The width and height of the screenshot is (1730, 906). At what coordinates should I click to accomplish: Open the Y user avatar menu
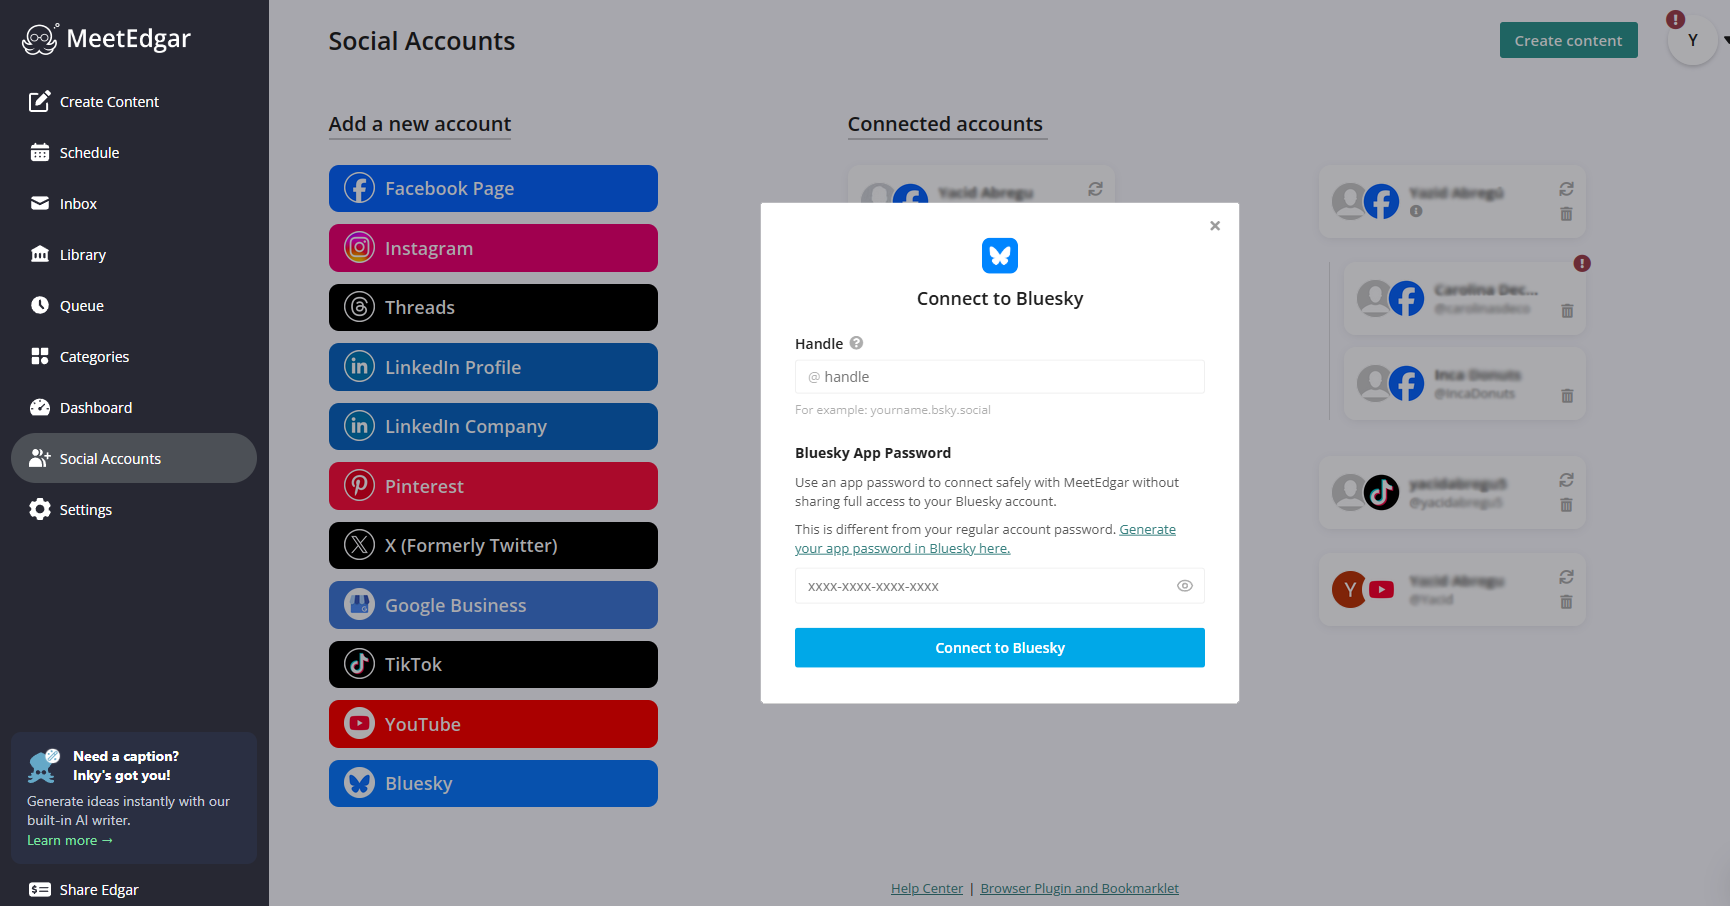[x=1693, y=40]
